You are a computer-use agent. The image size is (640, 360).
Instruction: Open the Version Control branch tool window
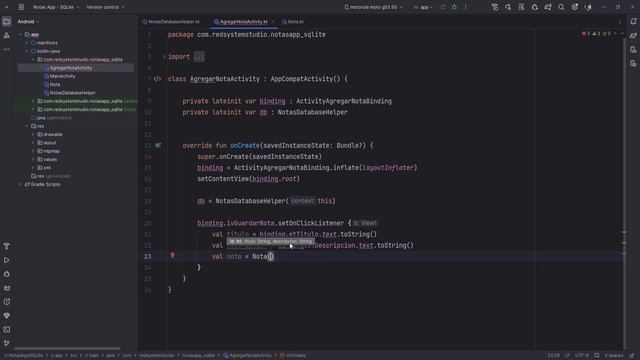coord(7,343)
